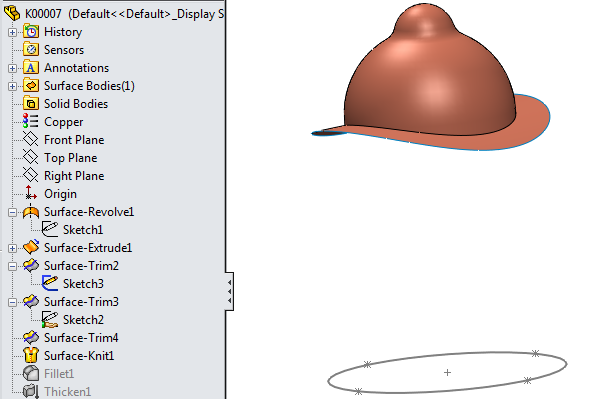Select the Surface-Trim2 label
The height and width of the screenshot is (399, 610).
click(x=81, y=266)
